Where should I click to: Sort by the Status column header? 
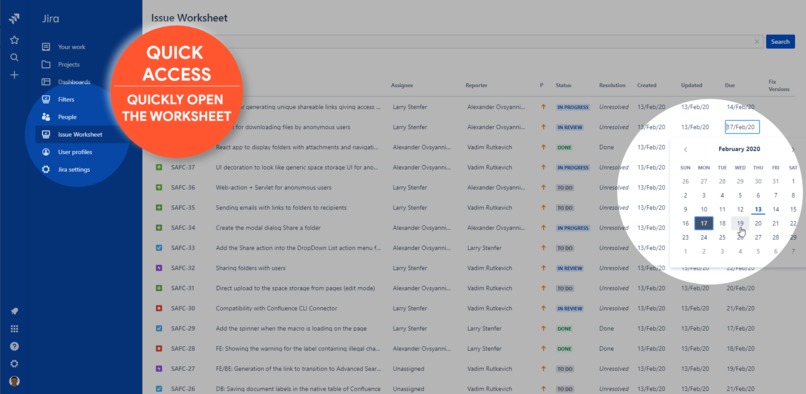click(x=563, y=85)
